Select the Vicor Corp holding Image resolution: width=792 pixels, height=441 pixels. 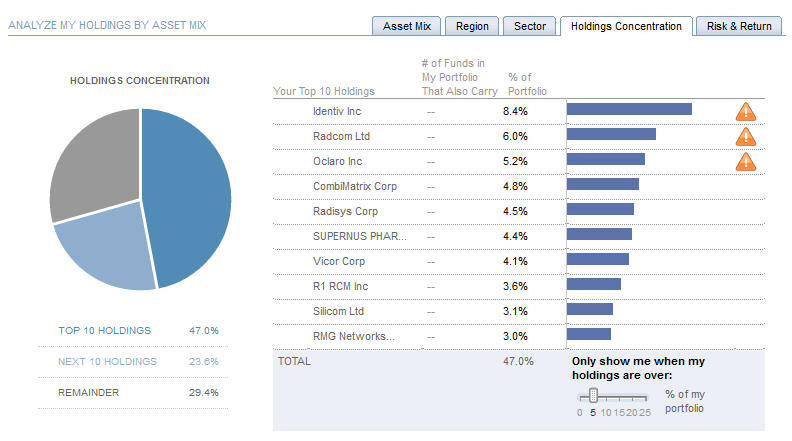(x=338, y=260)
